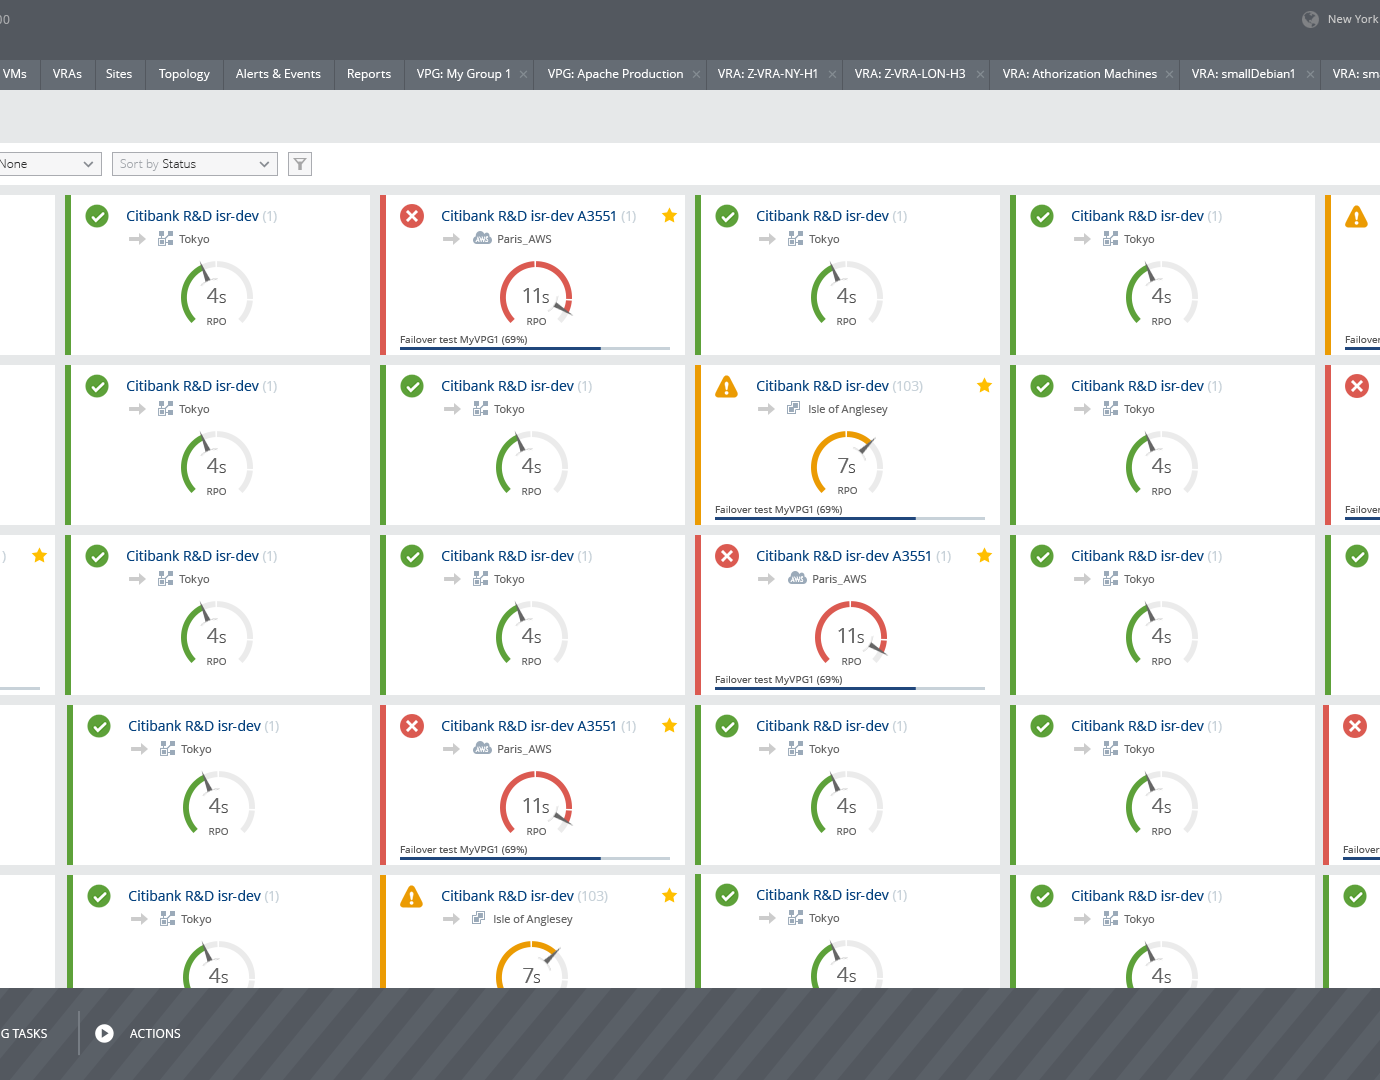Screen dimensions: 1380x1080
Task: Click warning icon on (103) card showing failover progress
Action: pos(727,386)
